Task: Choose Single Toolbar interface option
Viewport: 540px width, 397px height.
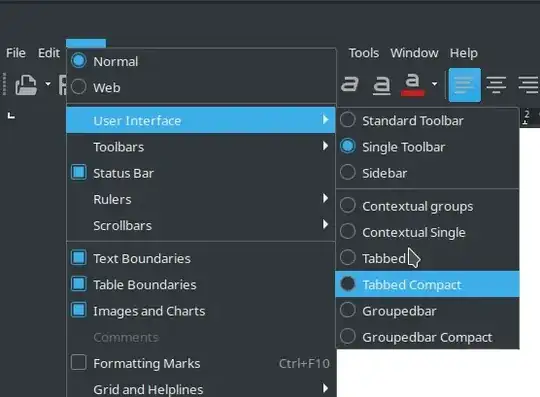Action: click(427, 147)
